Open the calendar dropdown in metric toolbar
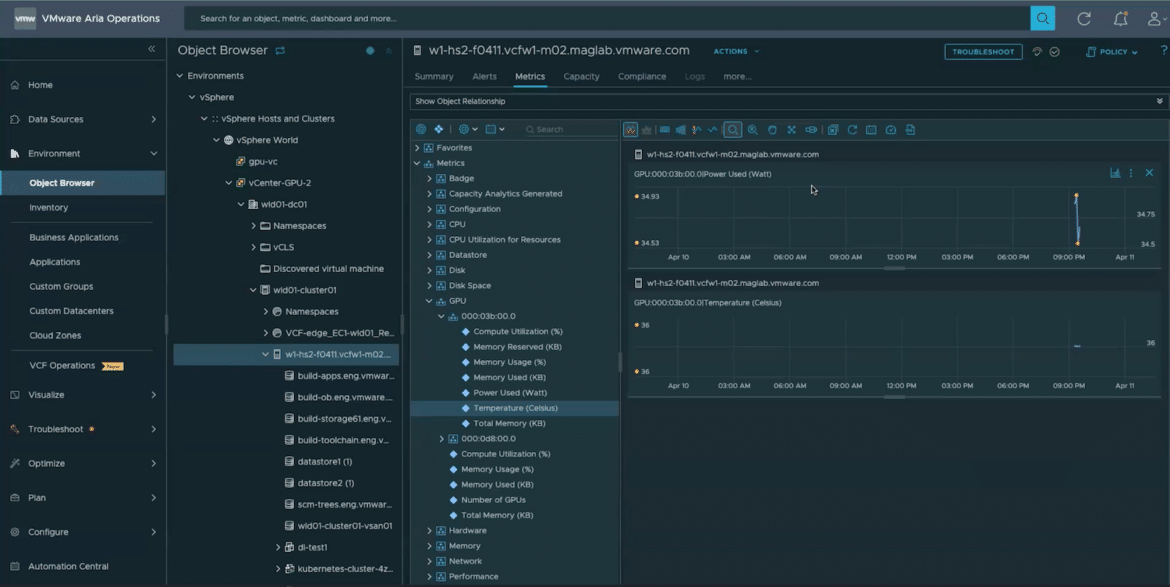The height and width of the screenshot is (587, 1170). coord(495,129)
